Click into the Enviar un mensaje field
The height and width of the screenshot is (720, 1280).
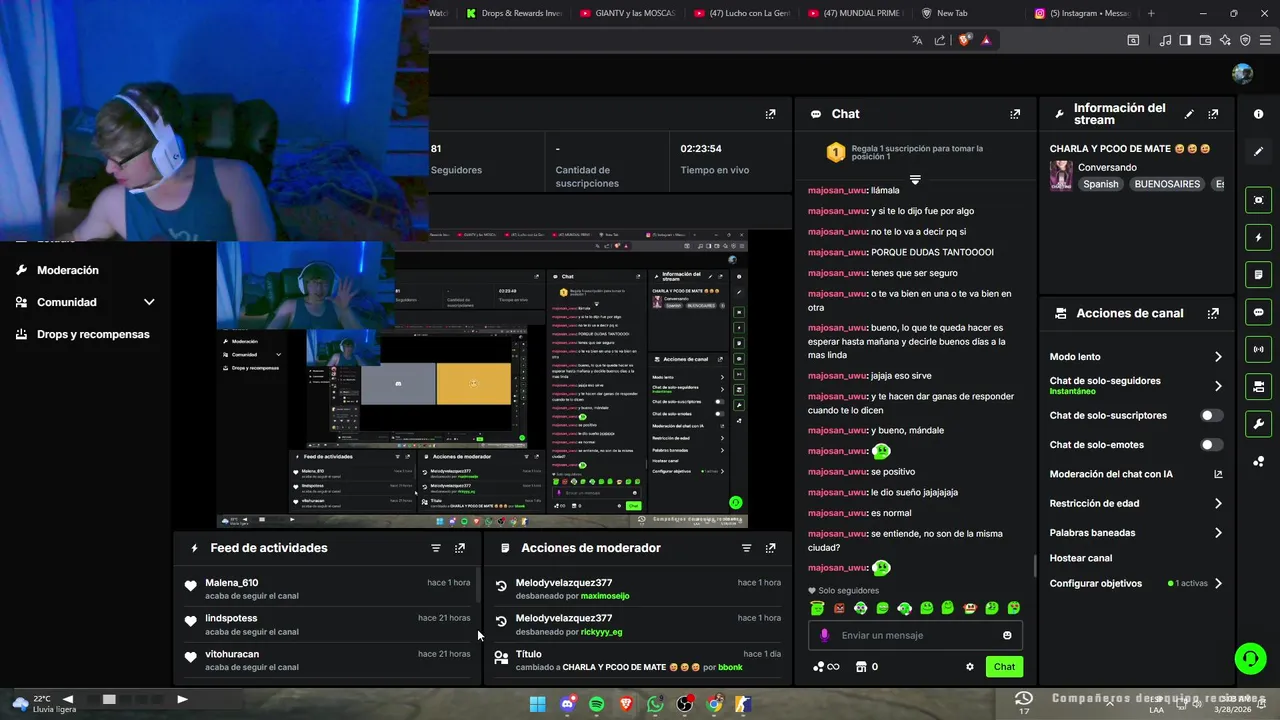pos(915,635)
